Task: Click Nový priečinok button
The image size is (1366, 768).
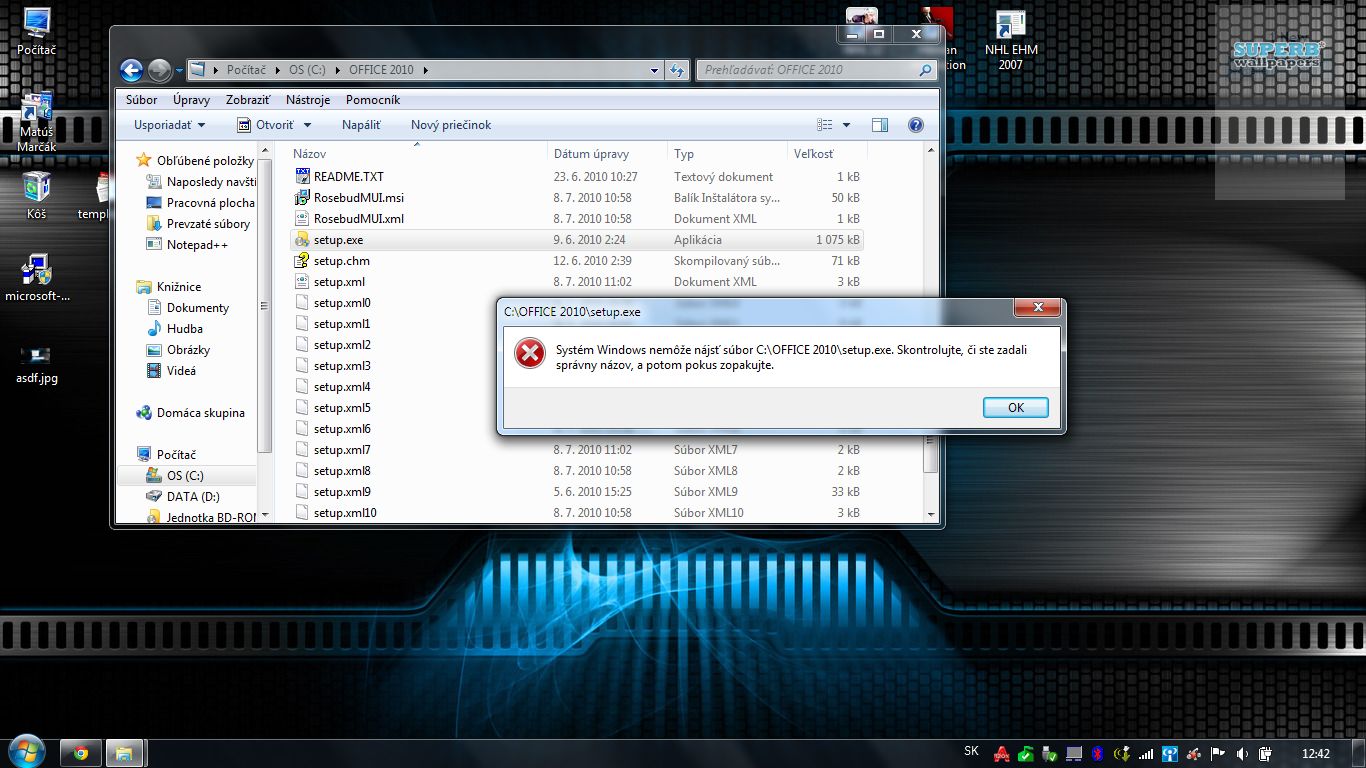Action: coord(451,125)
